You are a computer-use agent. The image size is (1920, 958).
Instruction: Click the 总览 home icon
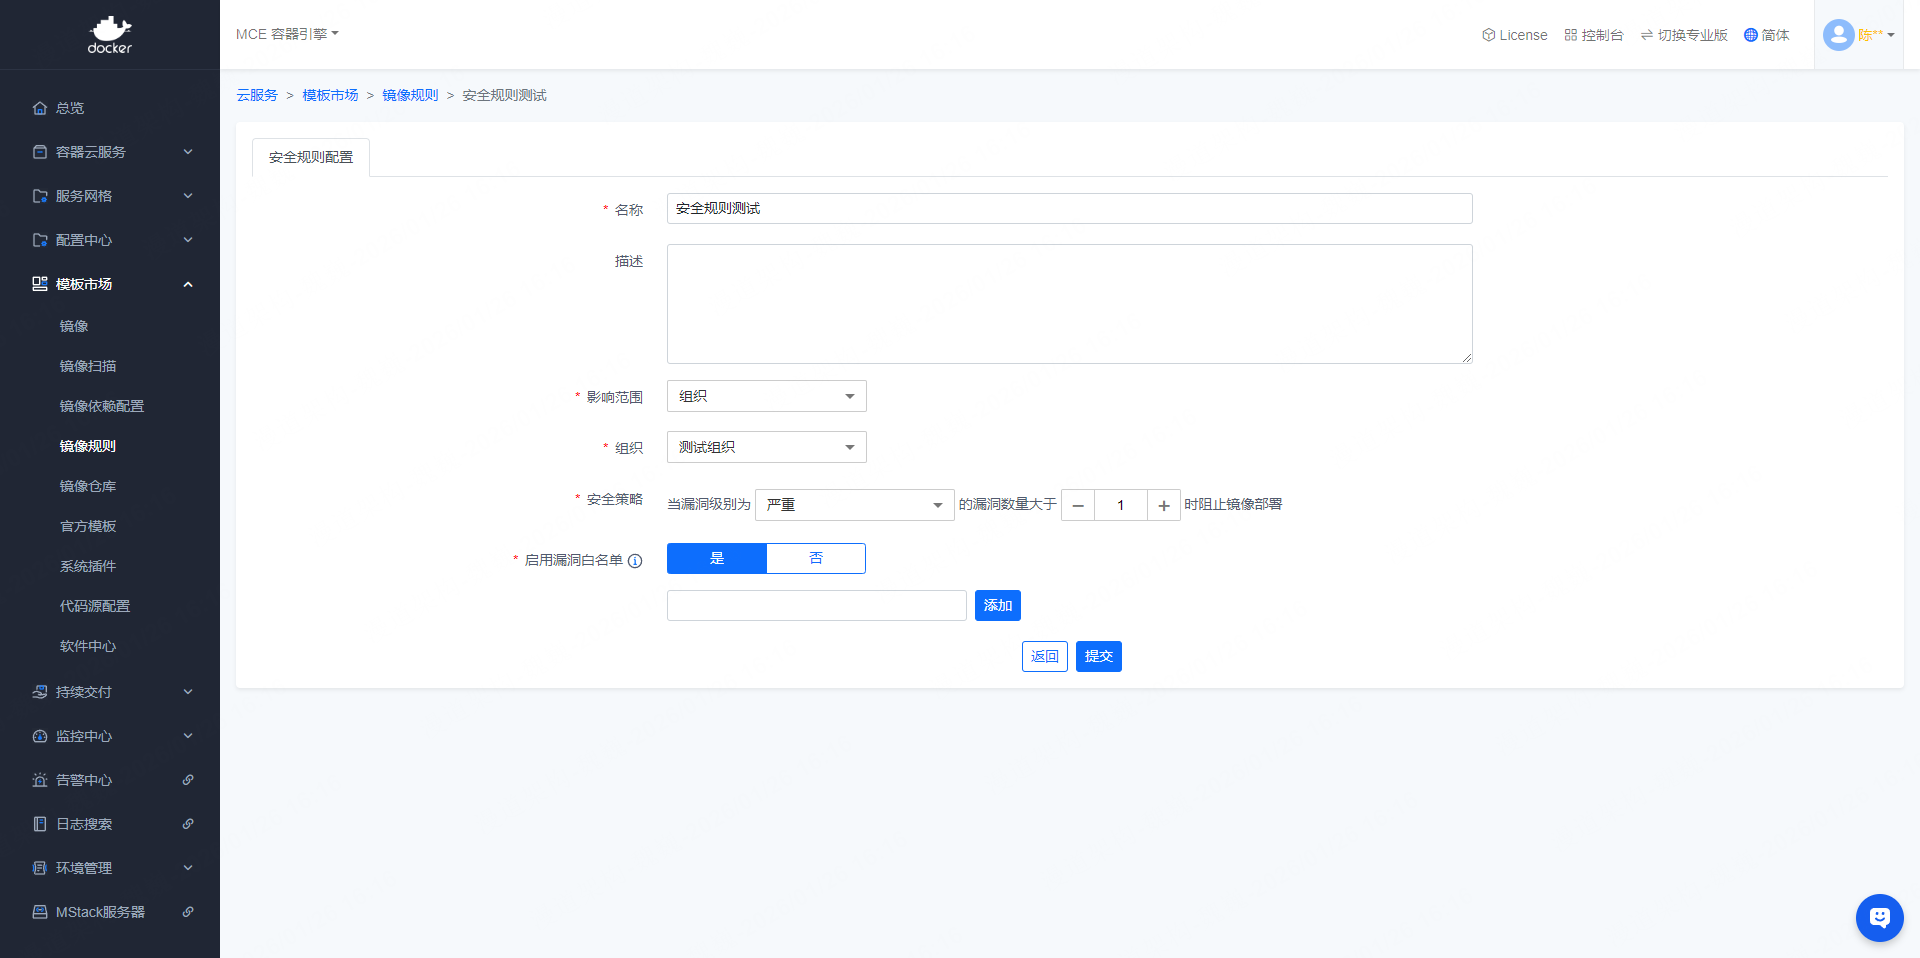tap(40, 108)
